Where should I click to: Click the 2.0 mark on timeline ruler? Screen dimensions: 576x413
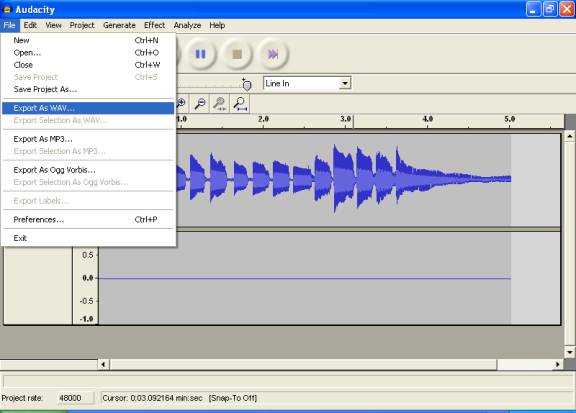point(263,119)
